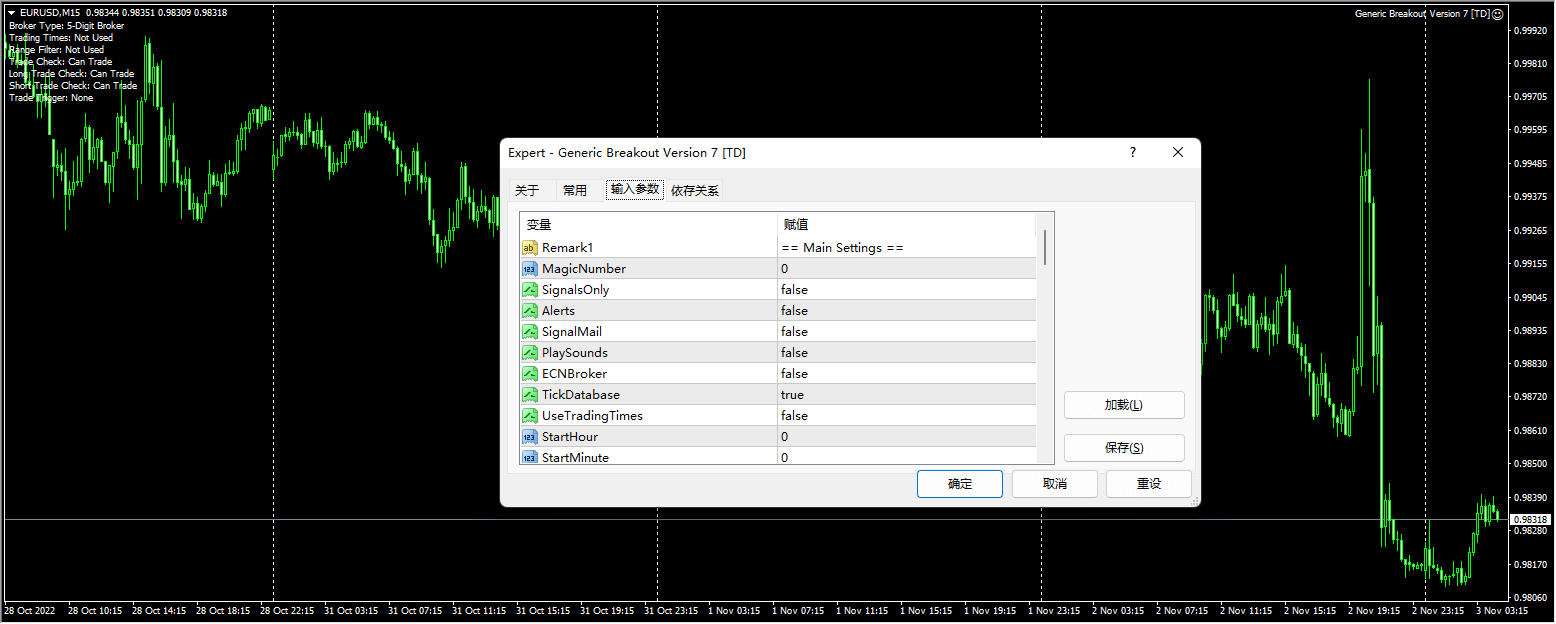Image resolution: width=1556 pixels, height=624 pixels.
Task: Select the SignalsOnly boolean icon
Action: tap(530, 290)
